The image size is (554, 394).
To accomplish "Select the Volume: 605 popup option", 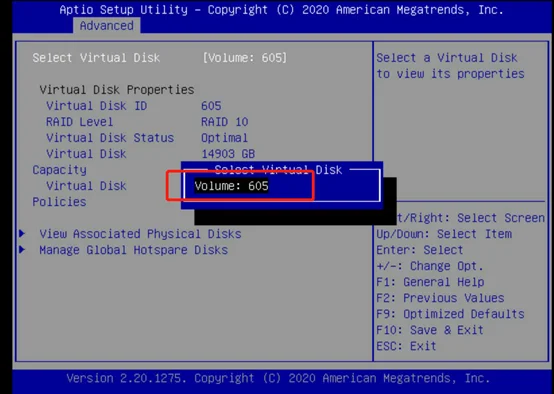I will [x=231, y=186].
